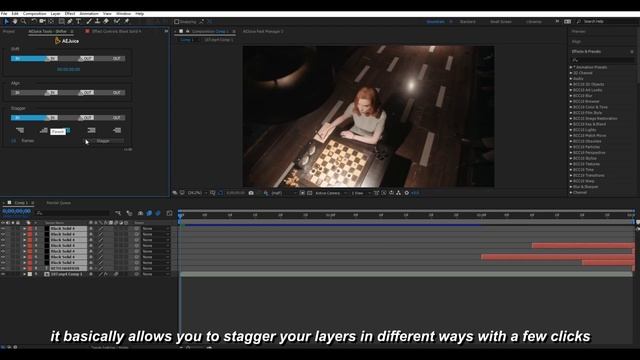Click the Shift section IN slider bar
This screenshot has width=640, height=360.
[29, 59]
